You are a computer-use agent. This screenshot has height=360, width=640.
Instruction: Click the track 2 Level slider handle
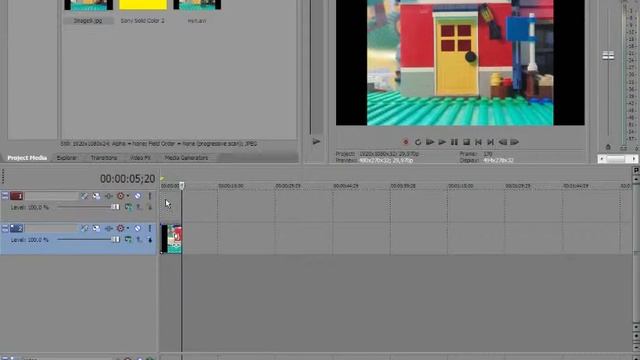pyautogui.click(x=116, y=240)
